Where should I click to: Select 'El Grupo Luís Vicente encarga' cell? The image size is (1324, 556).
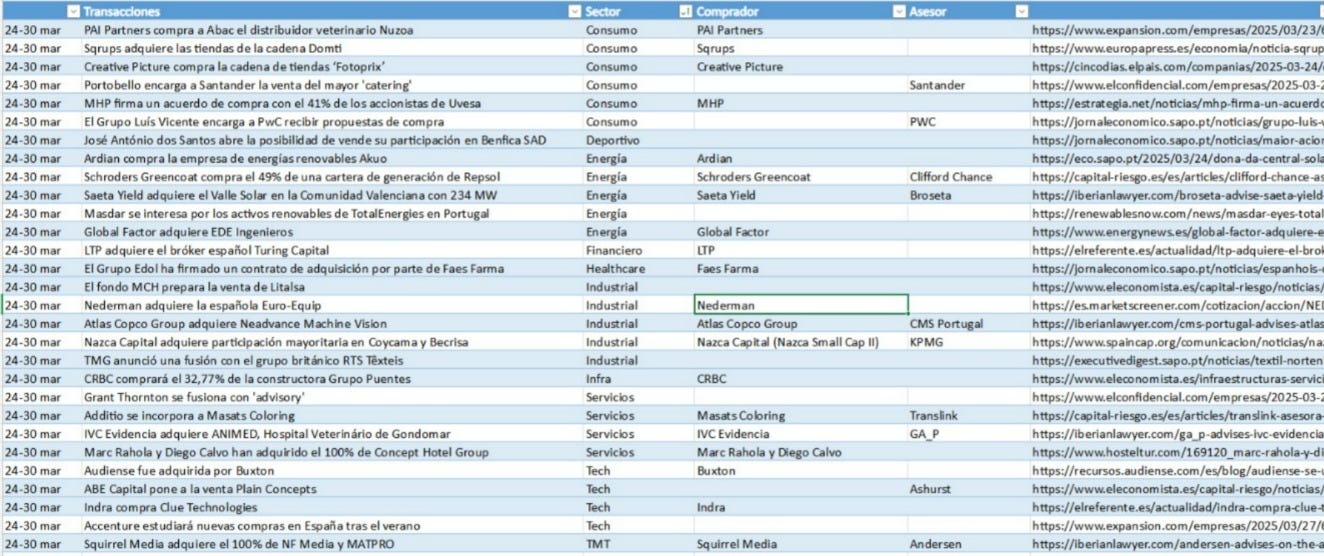coord(332,122)
